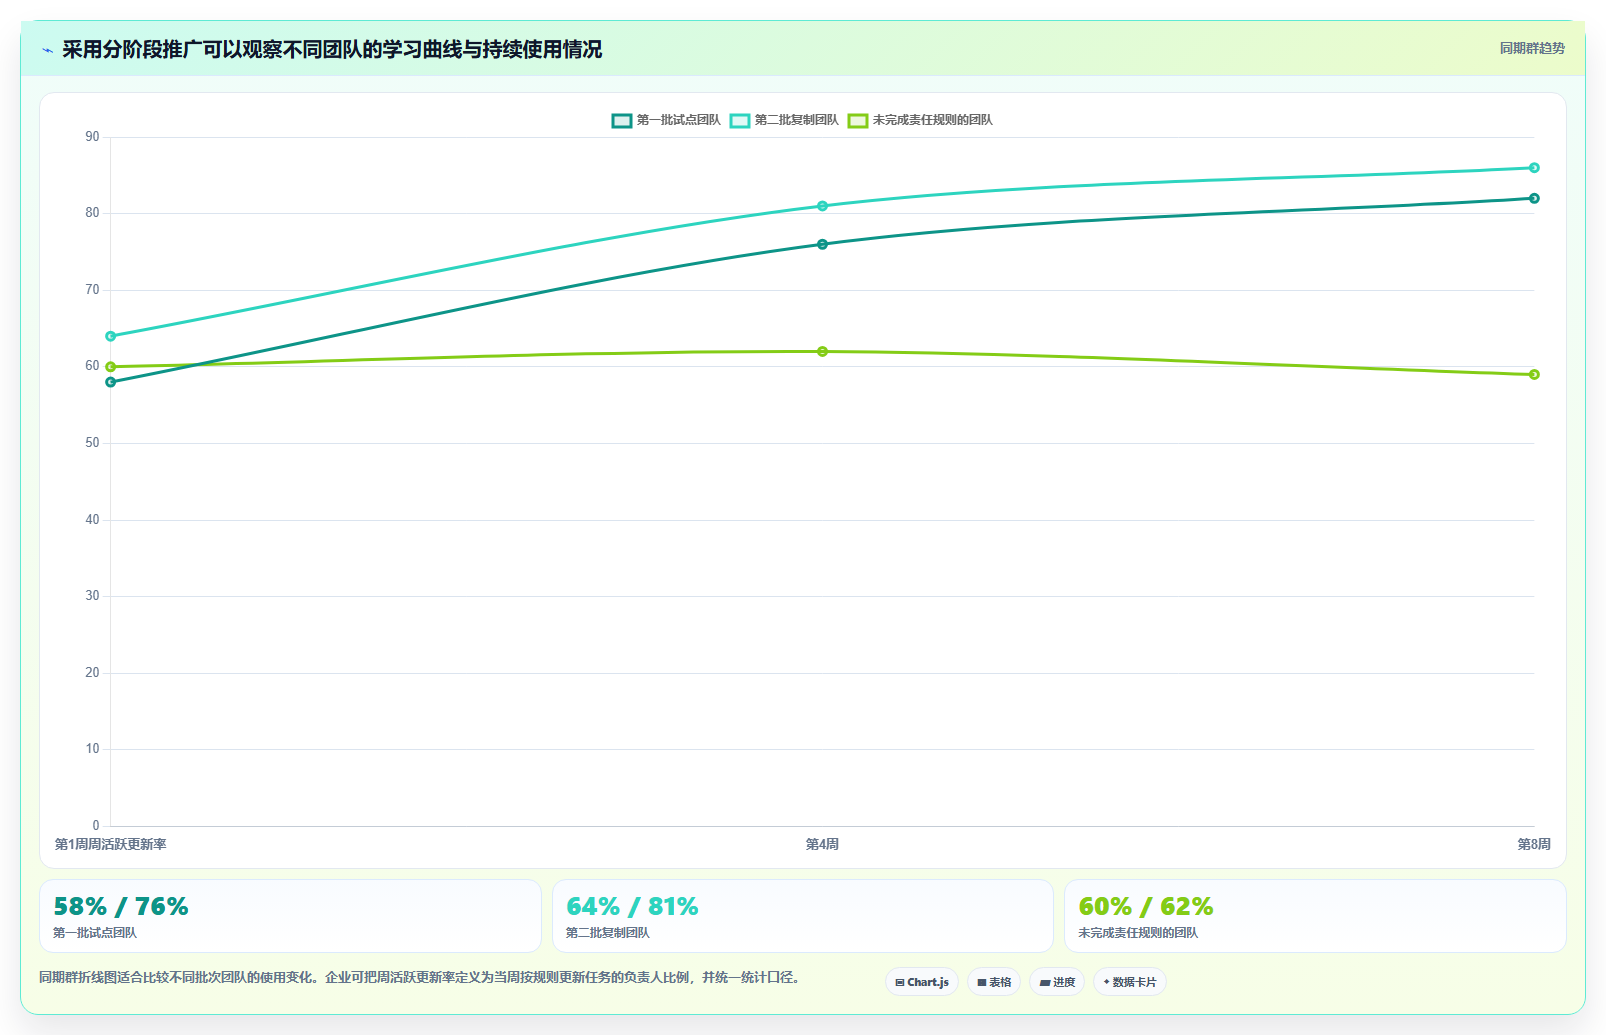Click the 未完成责任规则的团队 legend label
Viewport: 1606px width, 1035px height.
pos(933,120)
